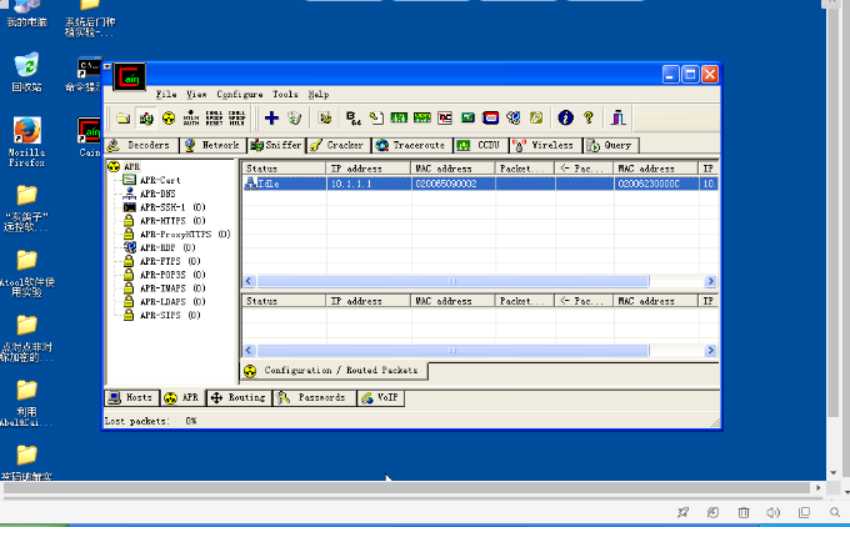The image size is (850, 534).
Task: Click the red-and-blue VNC password decoder icon
Action: point(491,118)
